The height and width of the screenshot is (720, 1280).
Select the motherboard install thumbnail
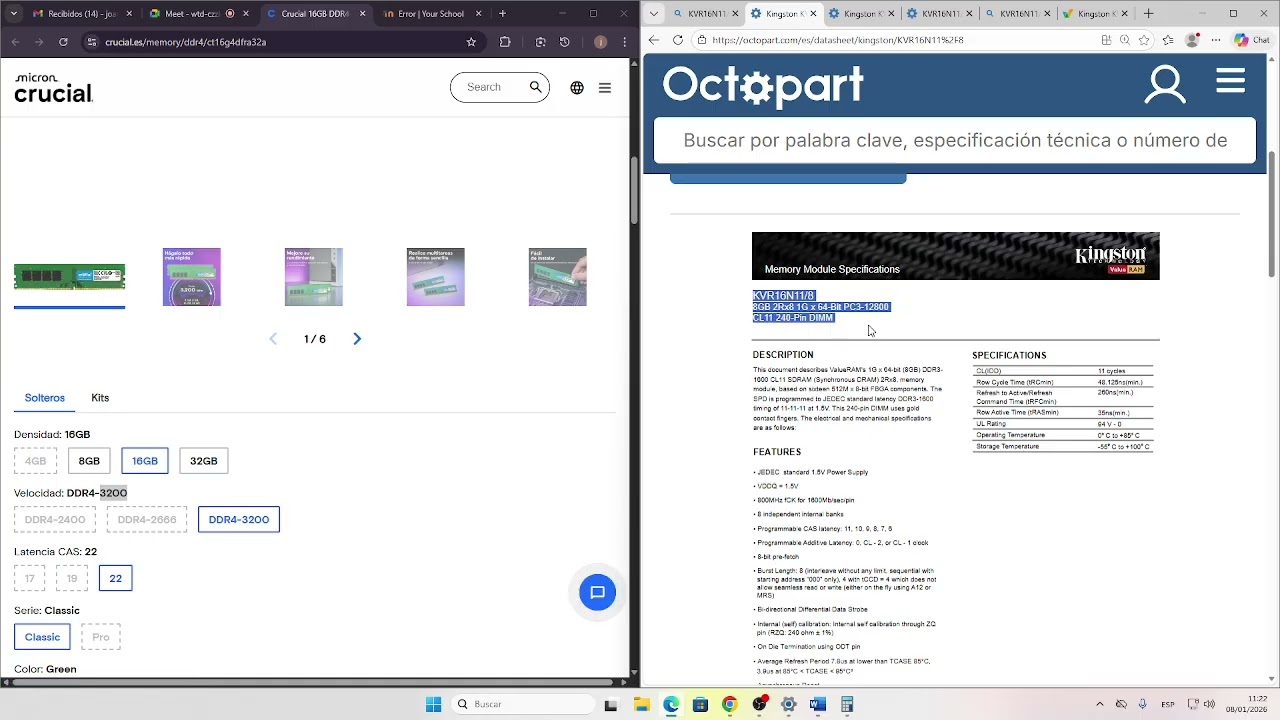(558, 277)
